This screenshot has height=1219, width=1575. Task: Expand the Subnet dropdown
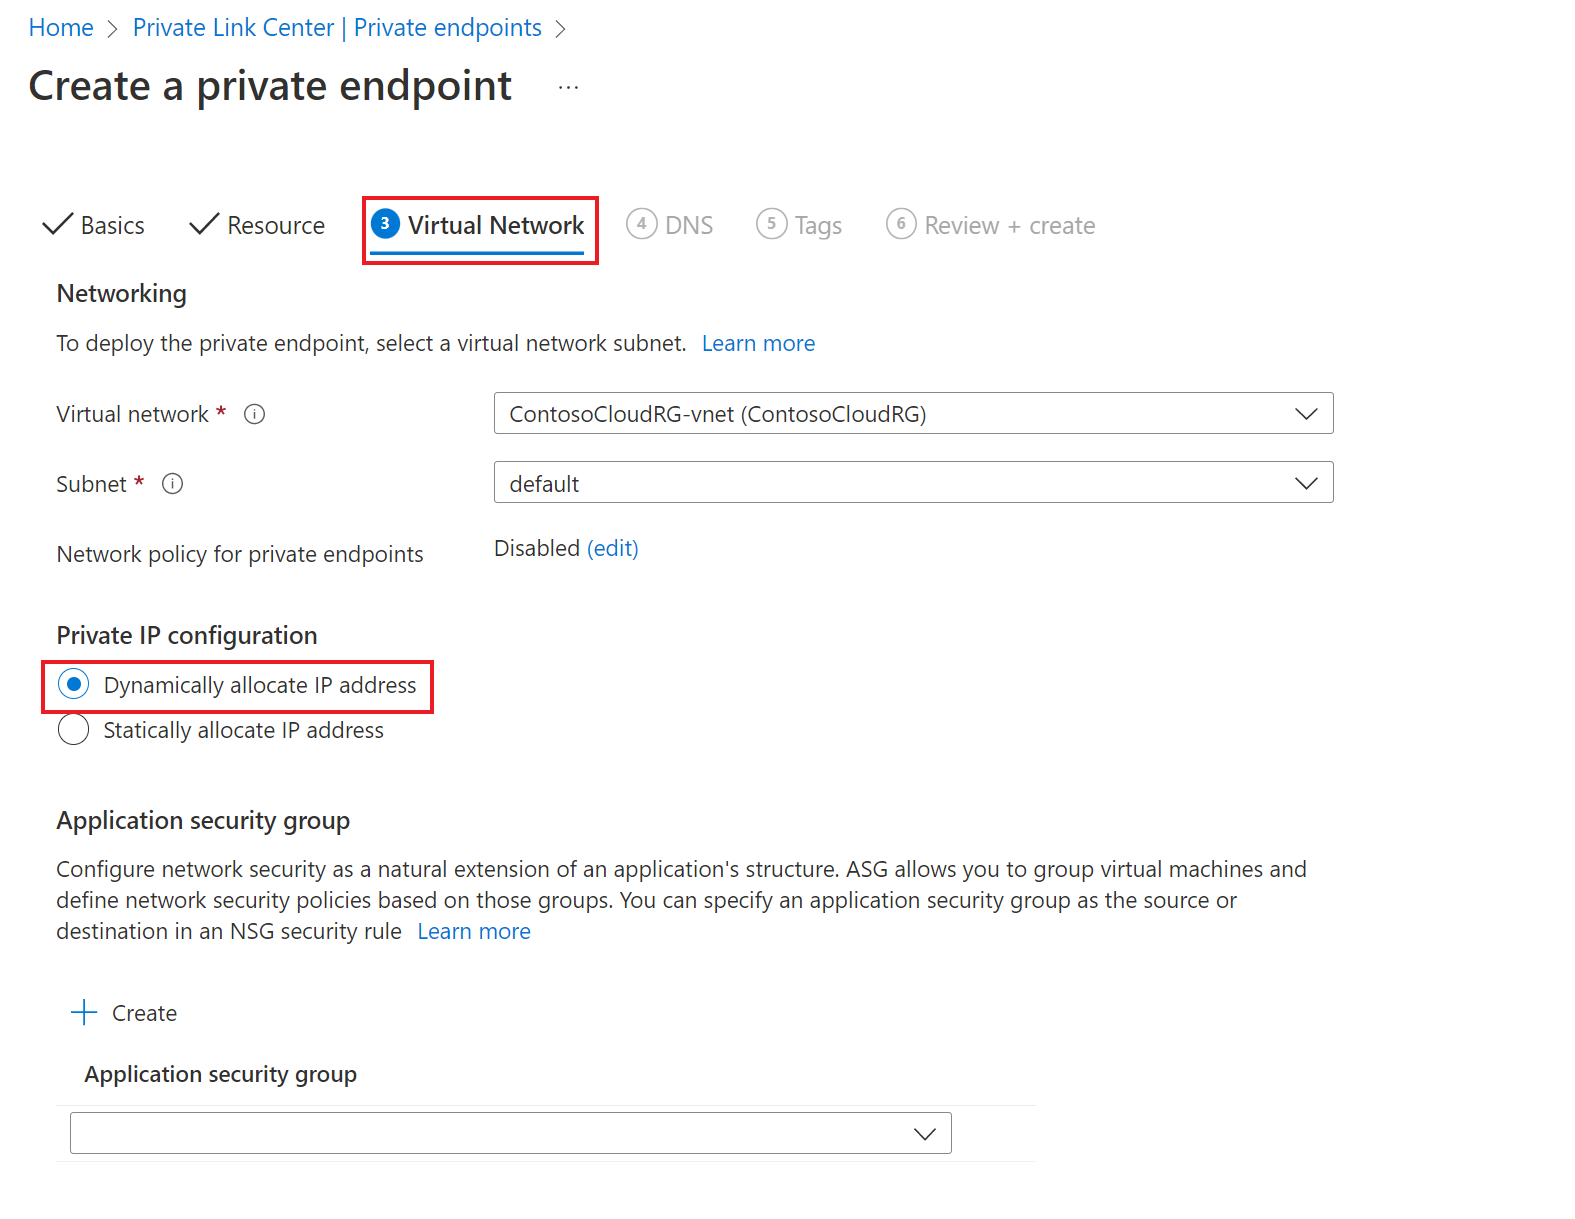(912, 483)
